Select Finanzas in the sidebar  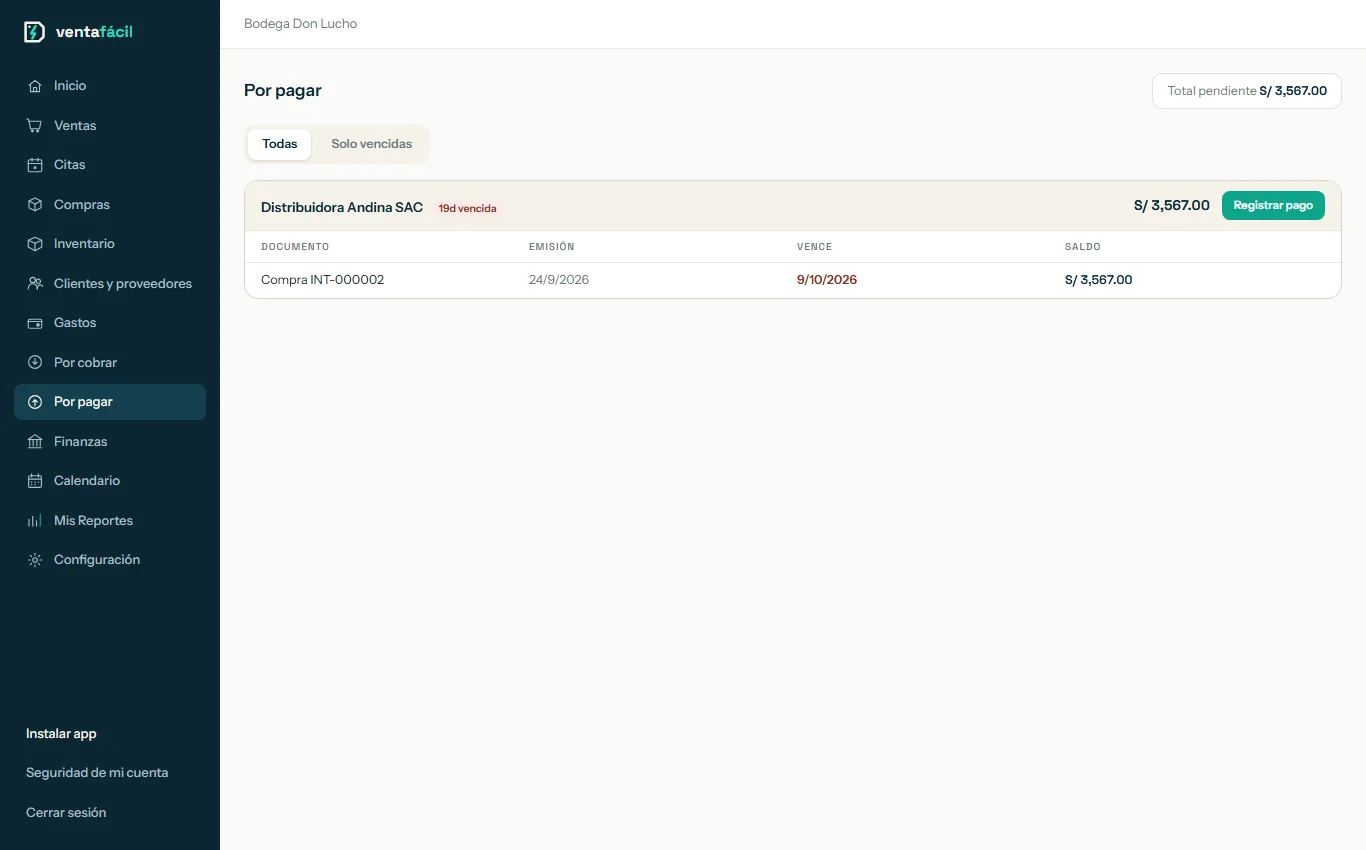pos(110,442)
